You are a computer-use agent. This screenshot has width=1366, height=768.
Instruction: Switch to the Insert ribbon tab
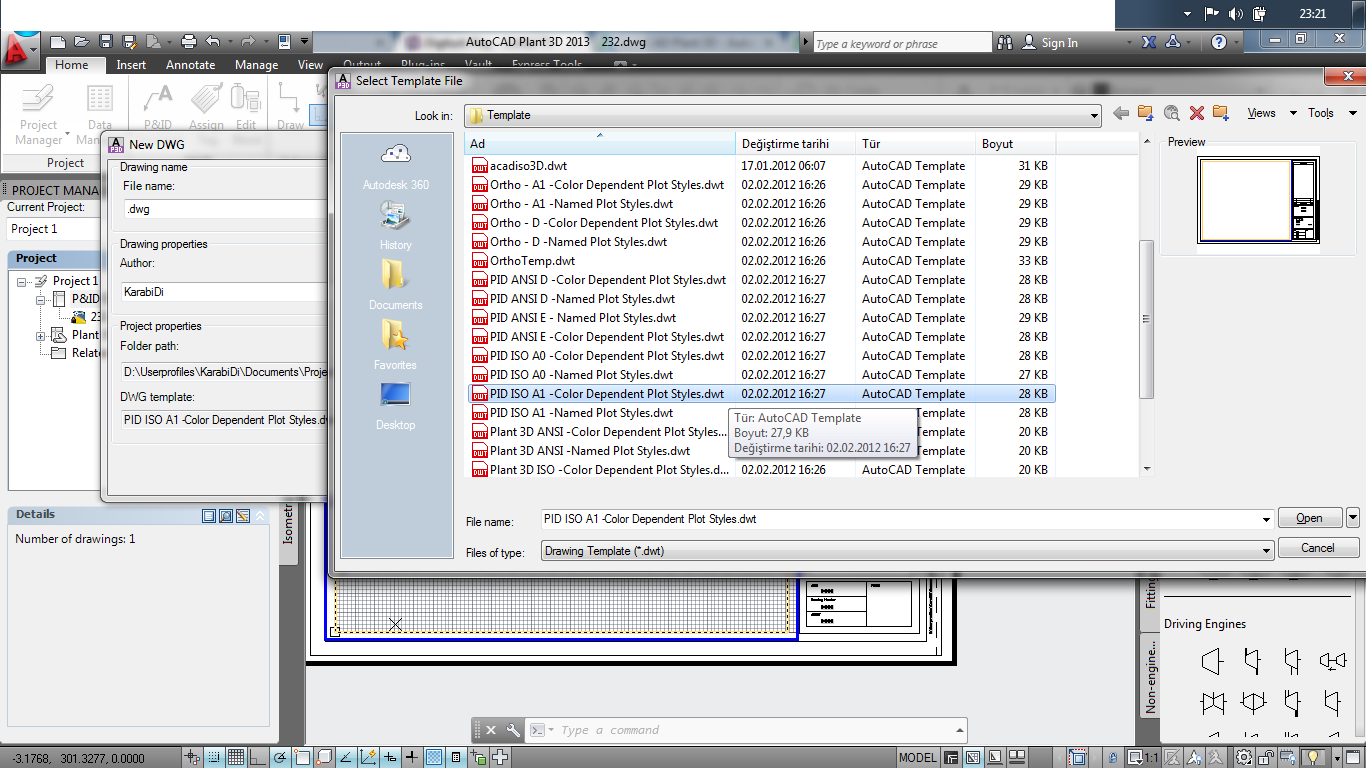pyautogui.click(x=131, y=65)
